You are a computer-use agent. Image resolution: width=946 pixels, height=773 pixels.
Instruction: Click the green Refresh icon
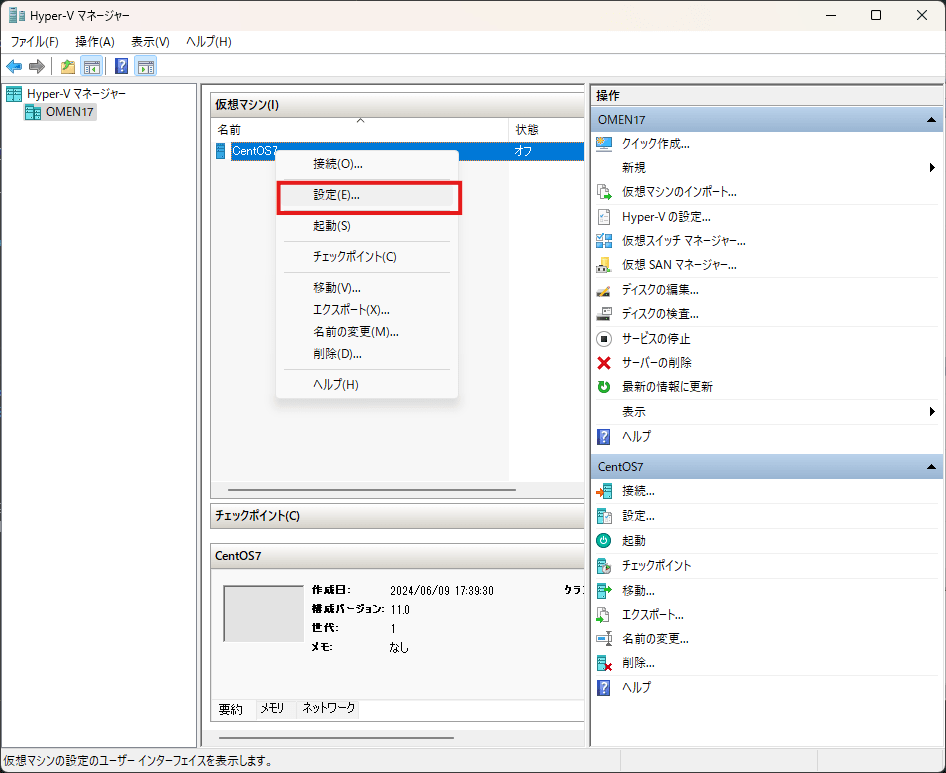[x=604, y=387]
